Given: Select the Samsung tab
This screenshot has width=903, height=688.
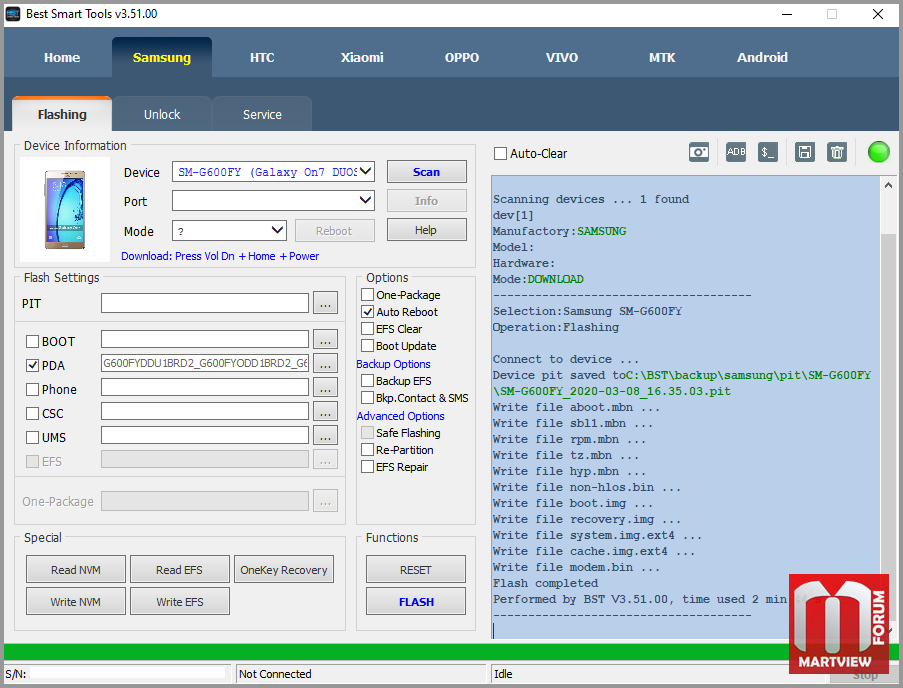Looking at the screenshot, I should tap(162, 58).
